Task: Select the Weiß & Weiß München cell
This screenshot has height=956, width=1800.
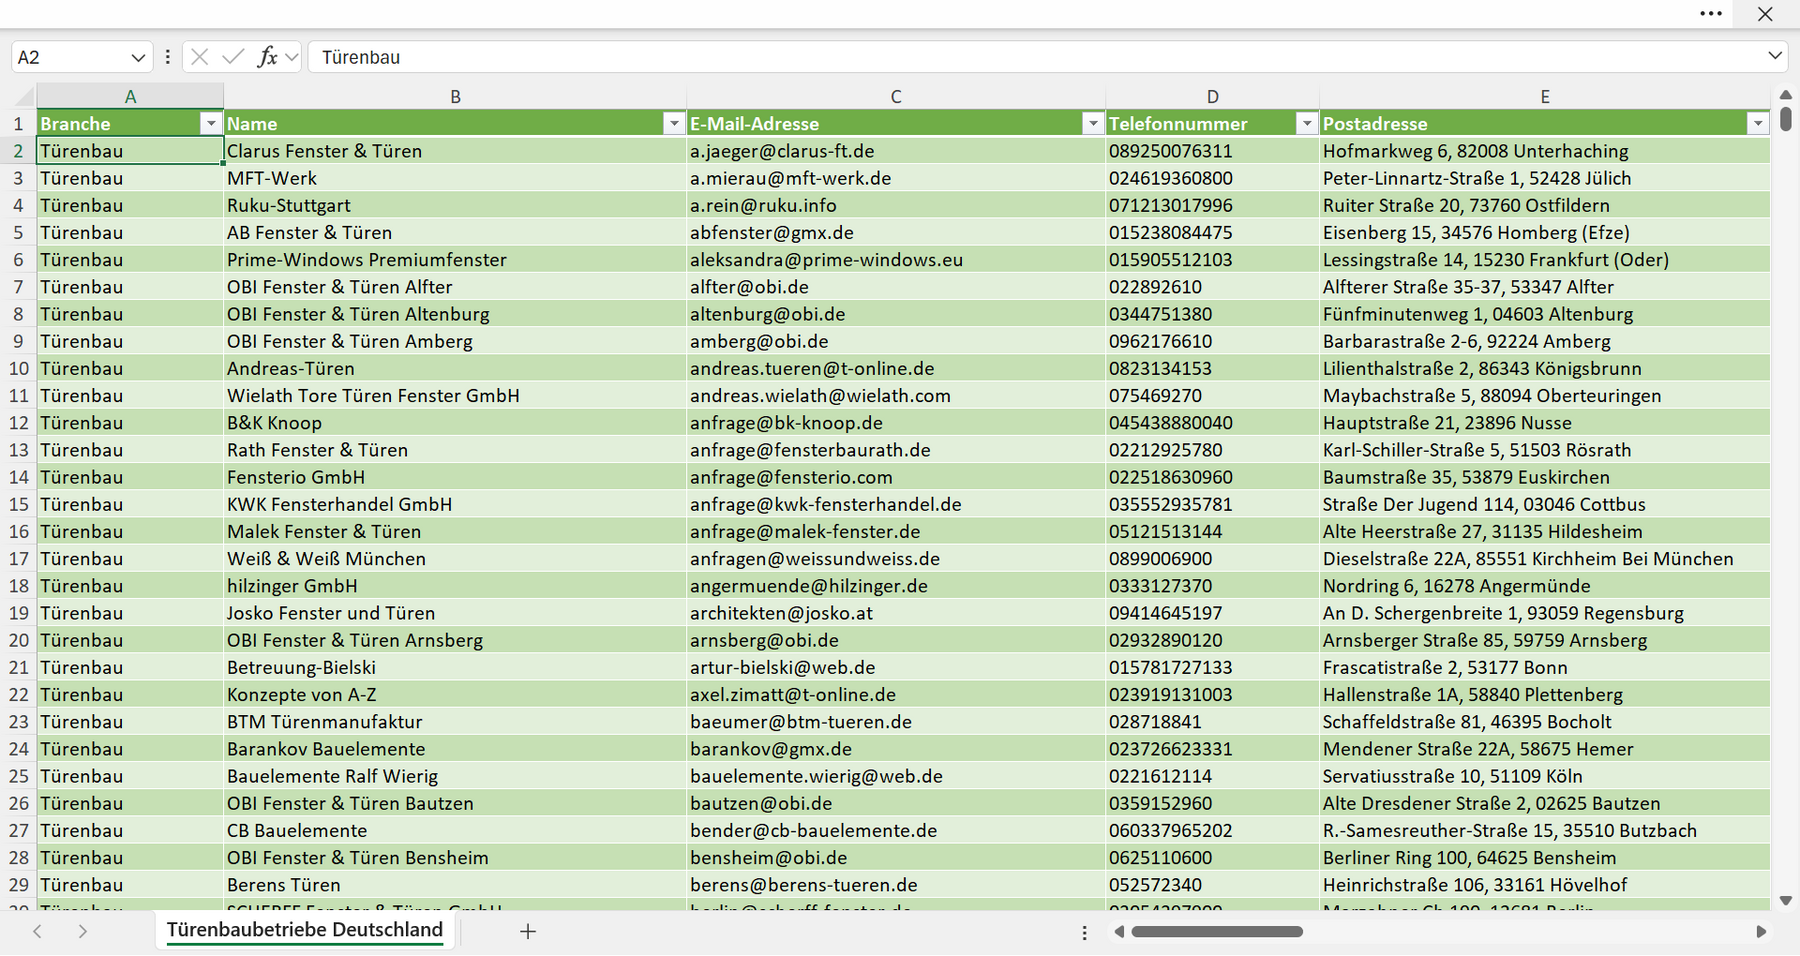Action: [455, 559]
